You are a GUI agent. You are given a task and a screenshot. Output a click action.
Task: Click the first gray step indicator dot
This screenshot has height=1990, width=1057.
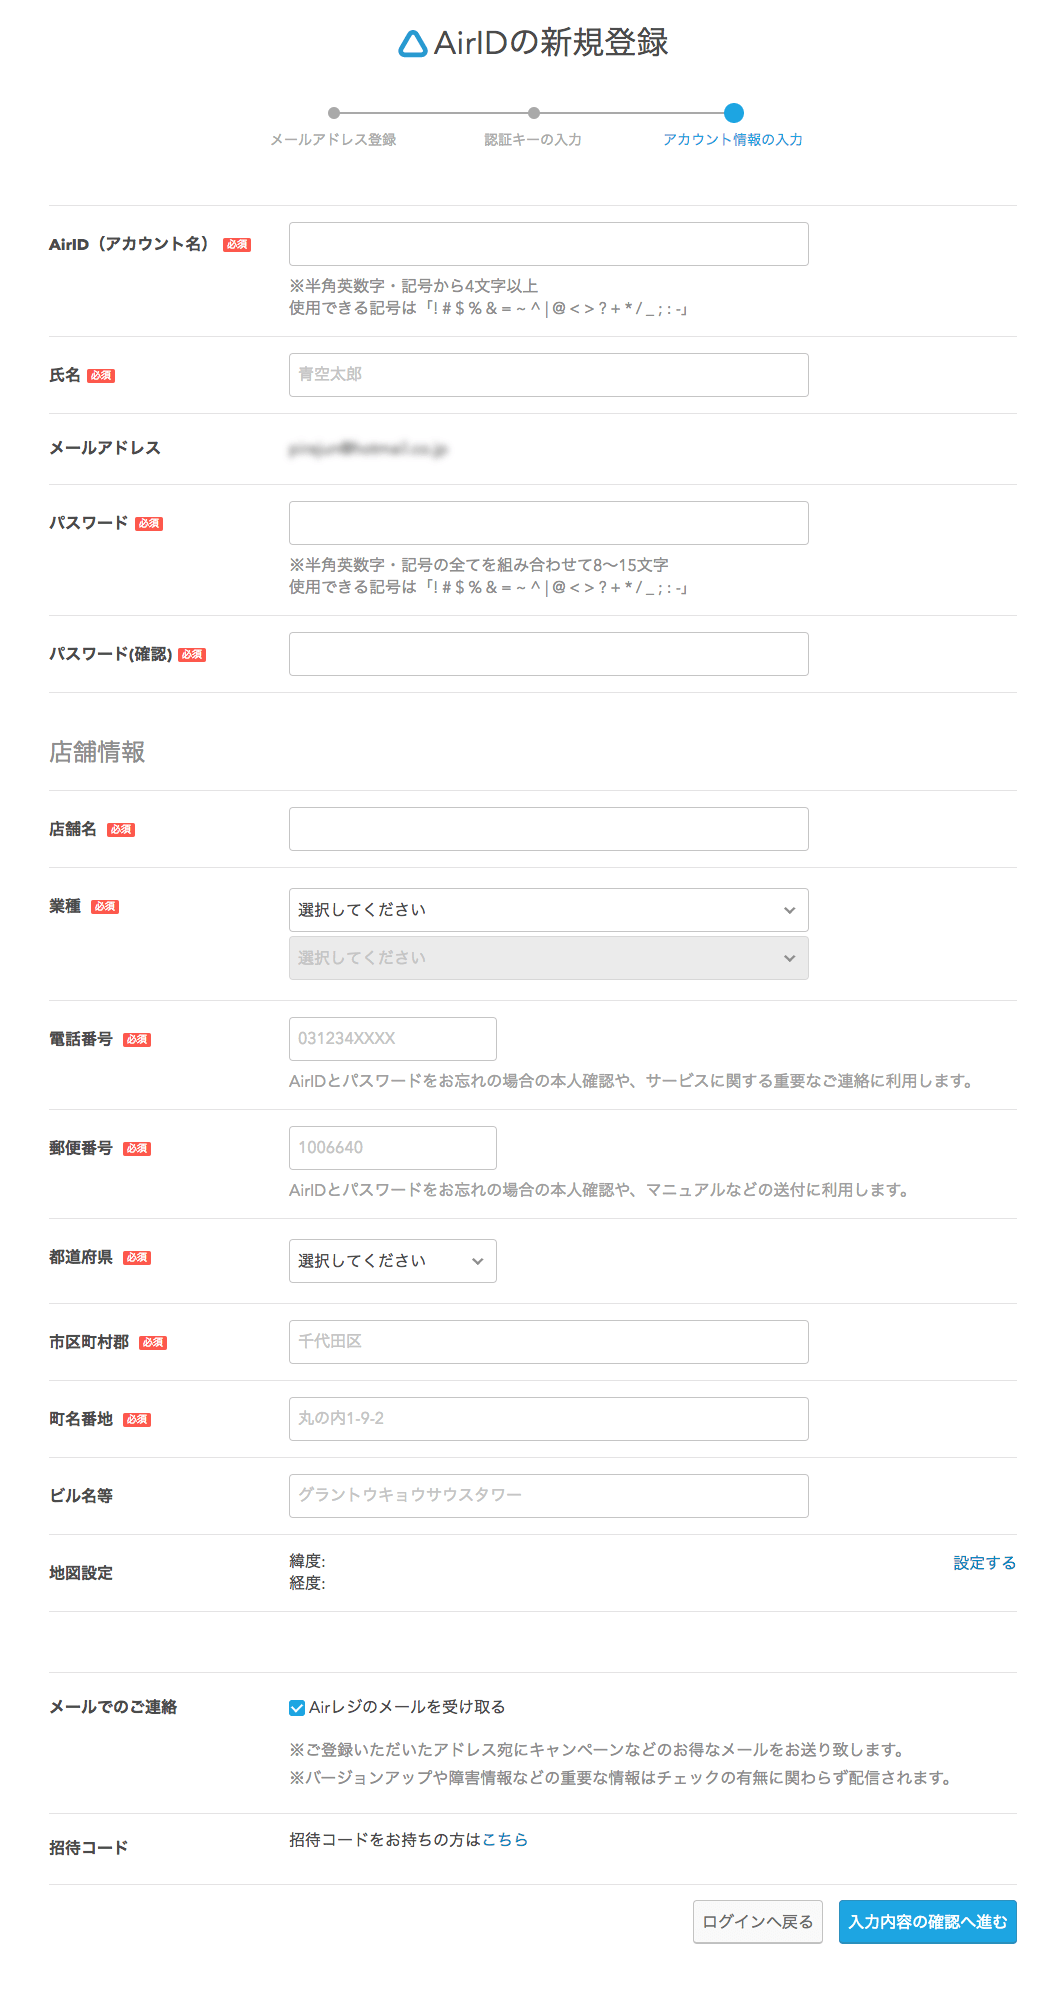(334, 113)
